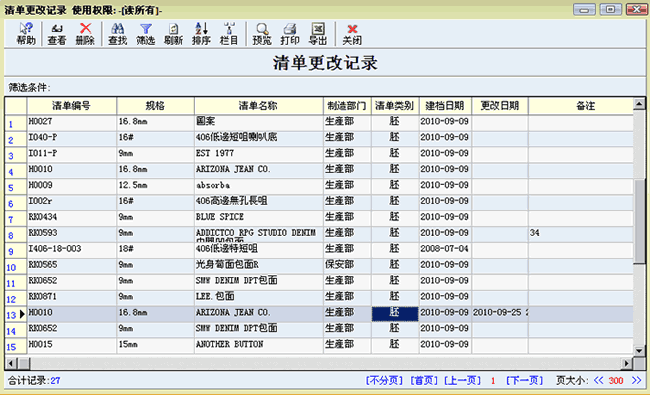Click the vertical scrollbar up arrow
The image size is (650, 395).
click(x=639, y=104)
